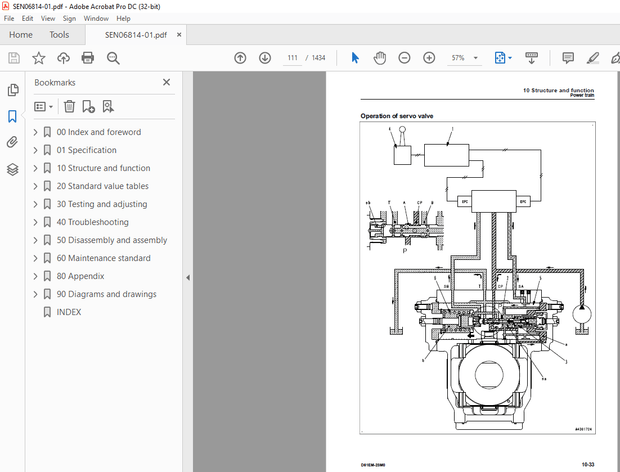Expand 50 Disassembly and assembly bookmark
The image size is (620, 472).
(x=35, y=240)
